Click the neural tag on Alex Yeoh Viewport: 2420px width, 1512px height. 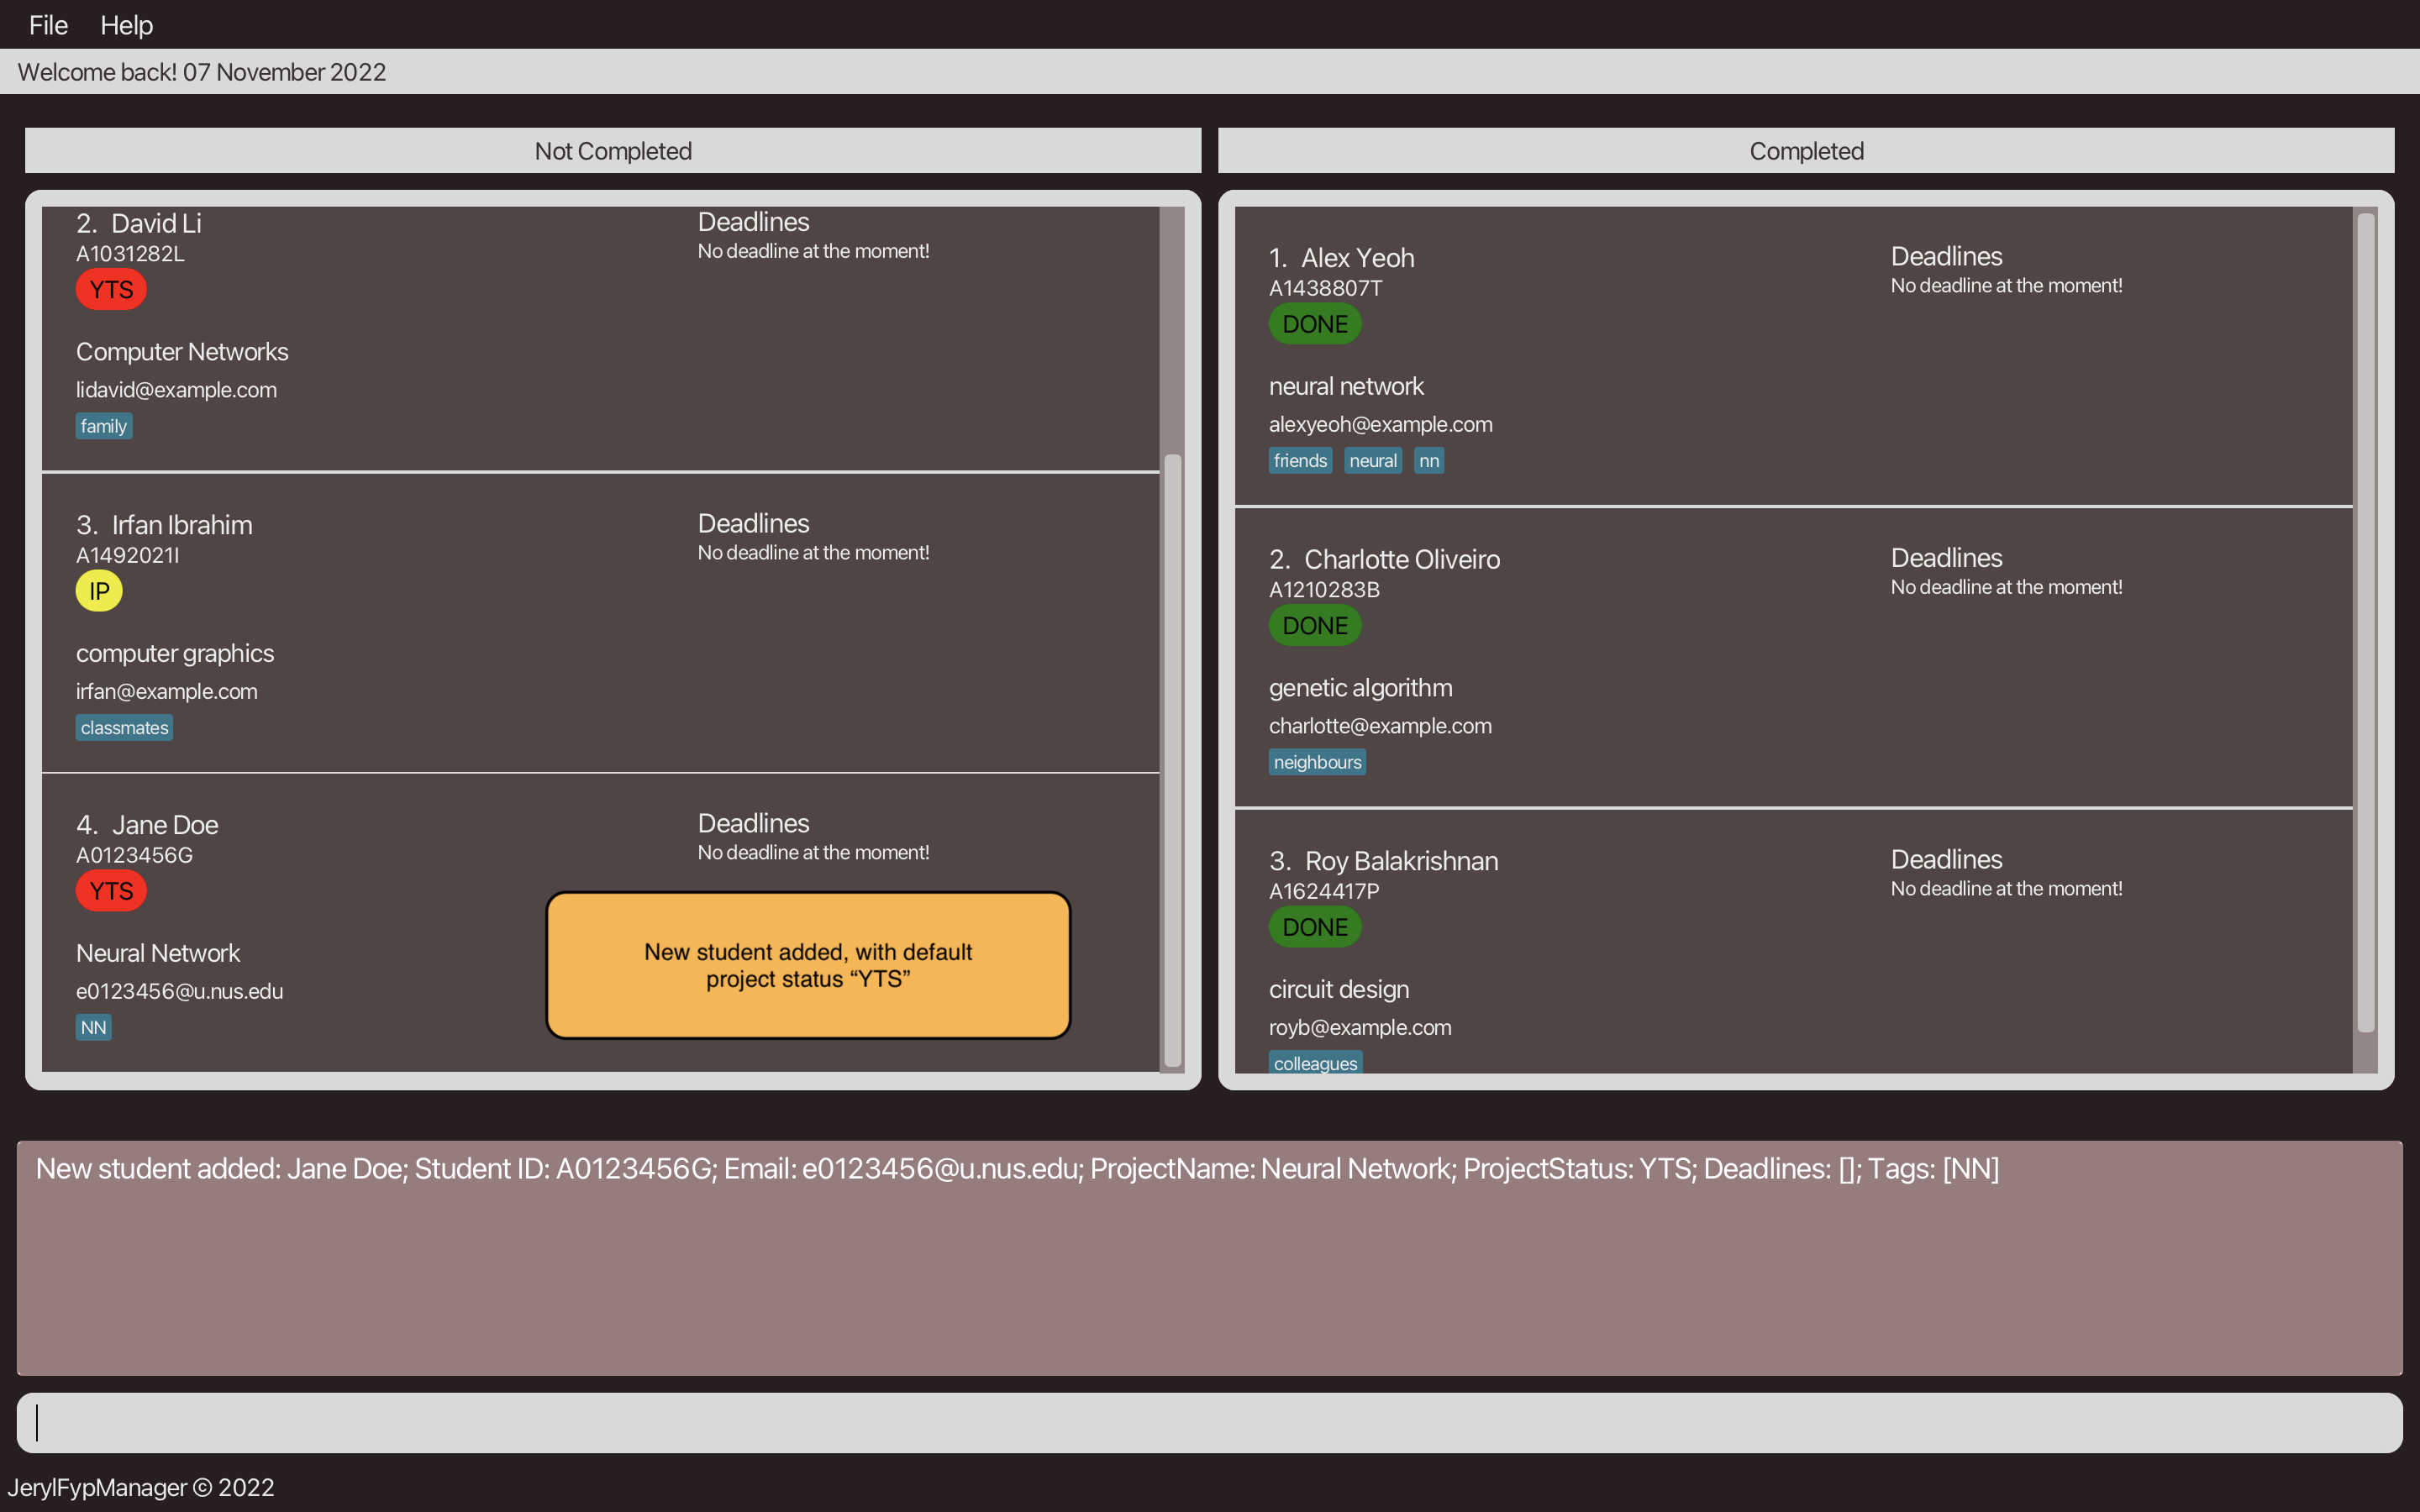[1373, 460]
